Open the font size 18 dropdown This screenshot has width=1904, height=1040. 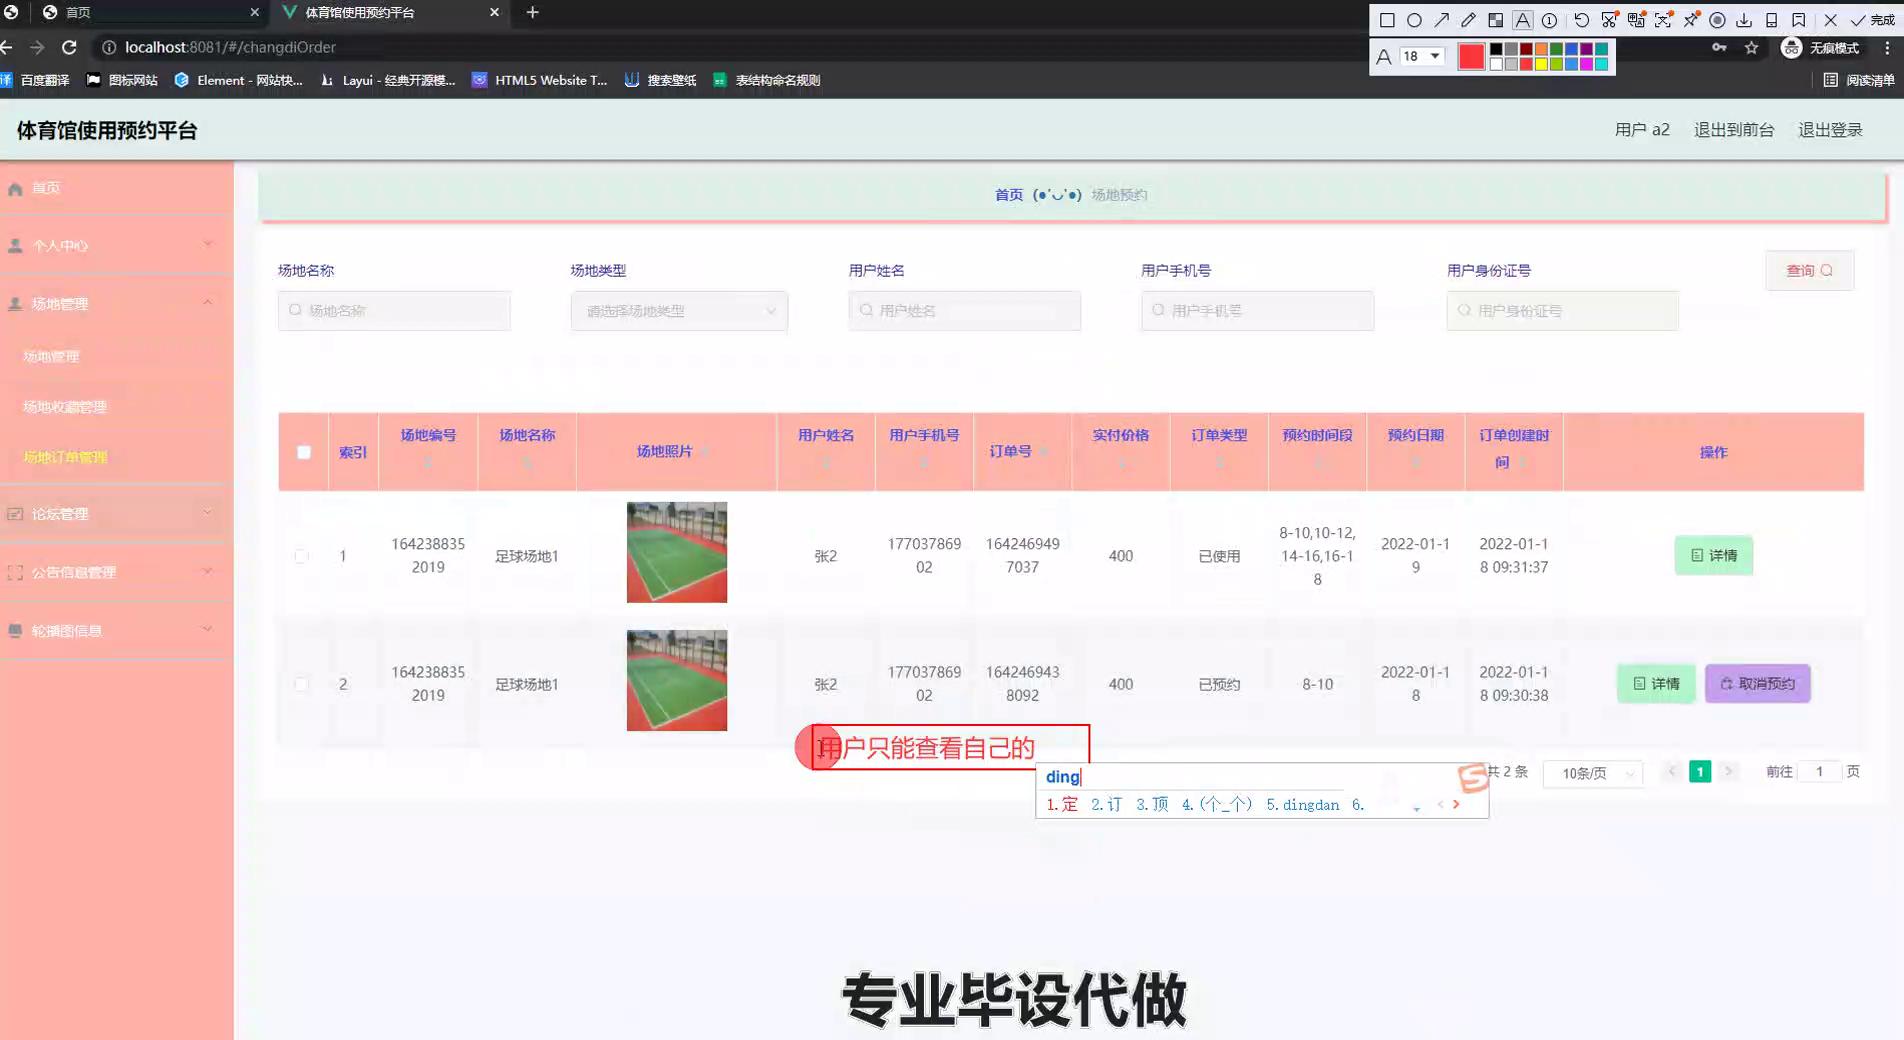(1421, 56)
